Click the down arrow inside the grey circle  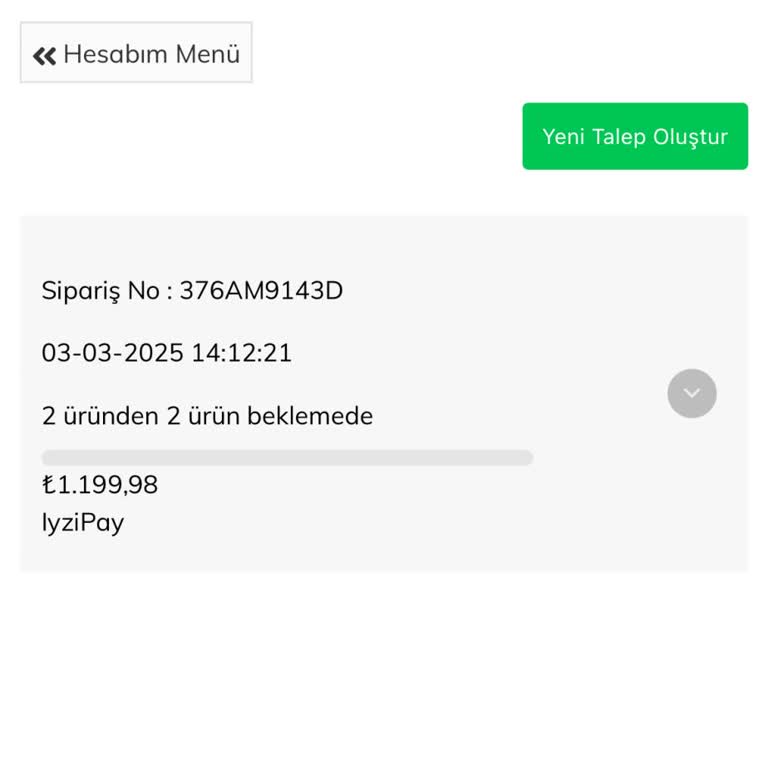[692, 394]
